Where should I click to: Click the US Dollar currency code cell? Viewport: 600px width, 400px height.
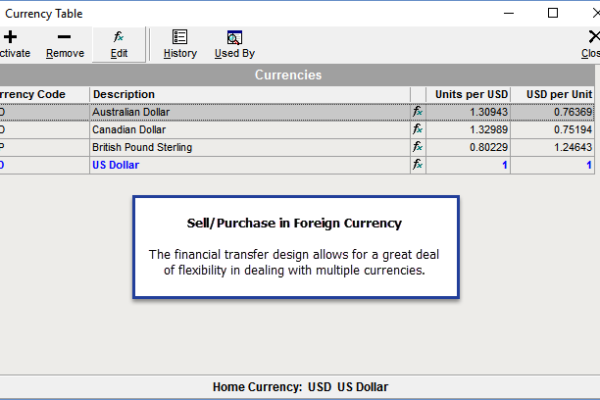[x=44, y=165]
